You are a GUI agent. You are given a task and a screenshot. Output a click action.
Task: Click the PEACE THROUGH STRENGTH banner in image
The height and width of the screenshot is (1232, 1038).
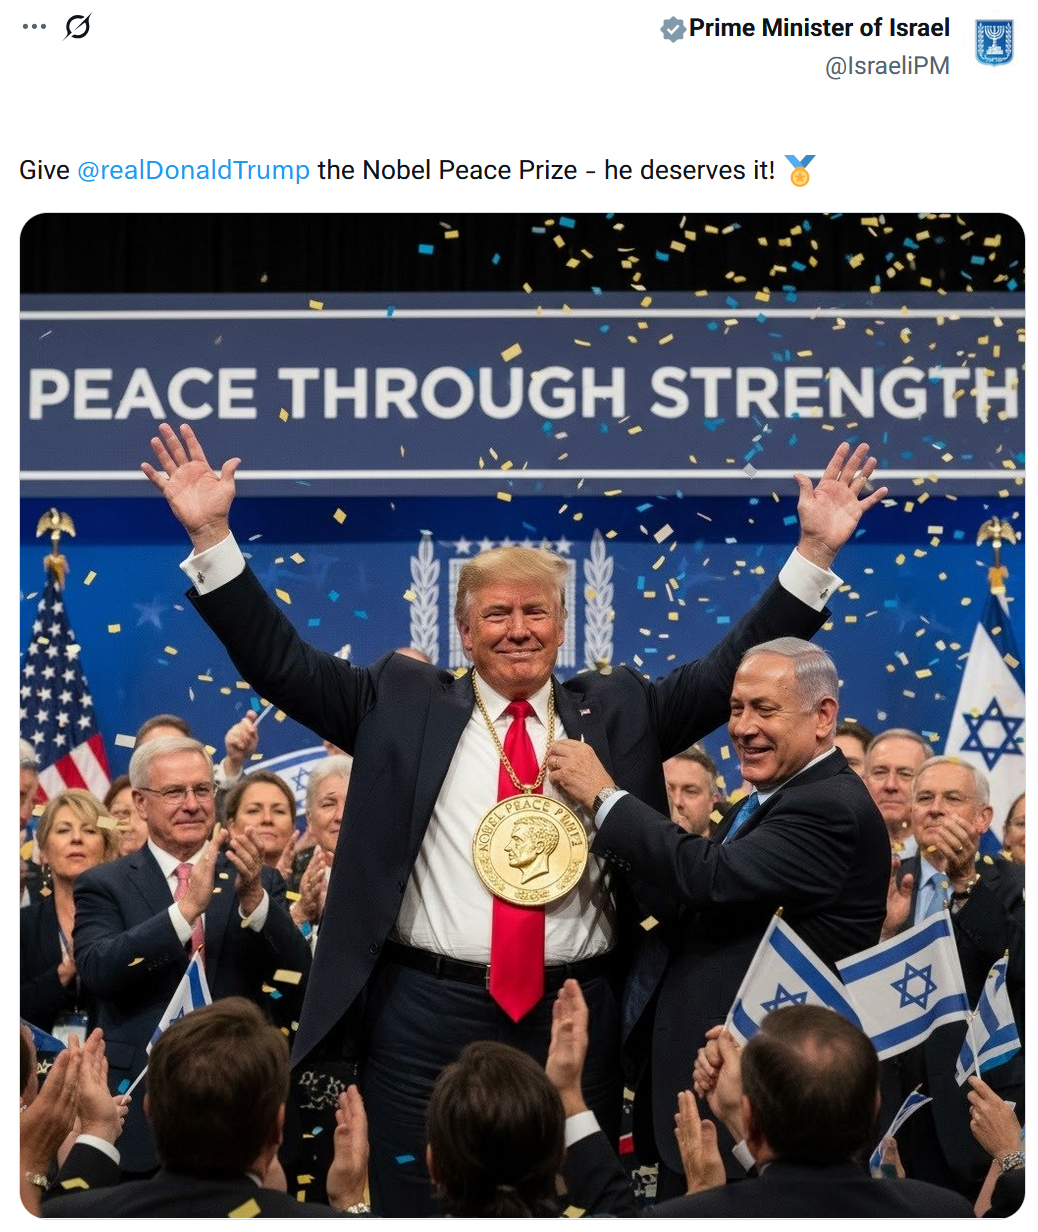(522, 394)
